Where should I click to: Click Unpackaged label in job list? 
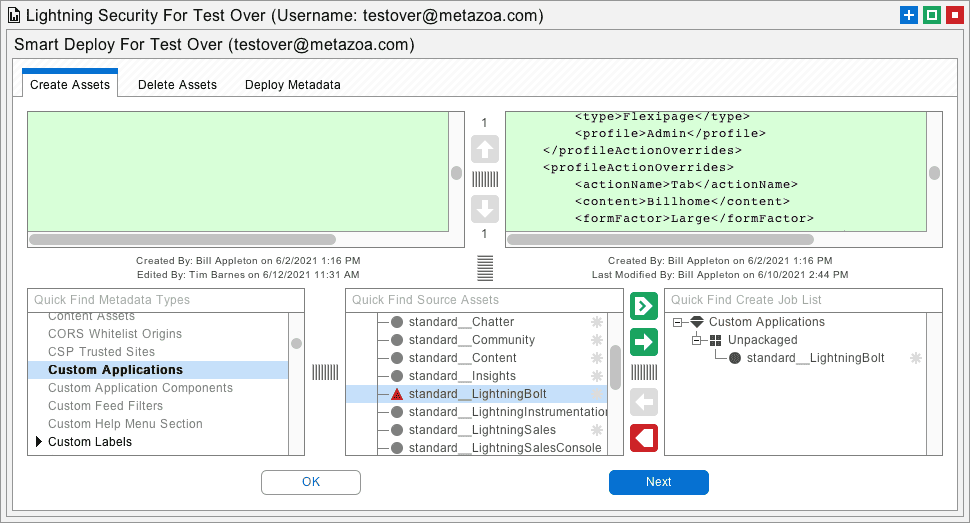click(762, 340)
